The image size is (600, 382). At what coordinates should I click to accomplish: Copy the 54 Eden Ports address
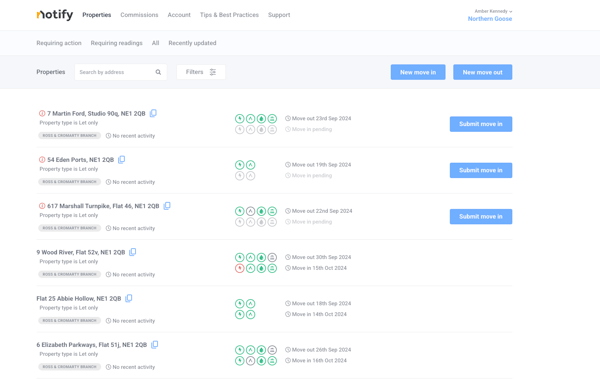pyautogui.click(x=122, y=160)
